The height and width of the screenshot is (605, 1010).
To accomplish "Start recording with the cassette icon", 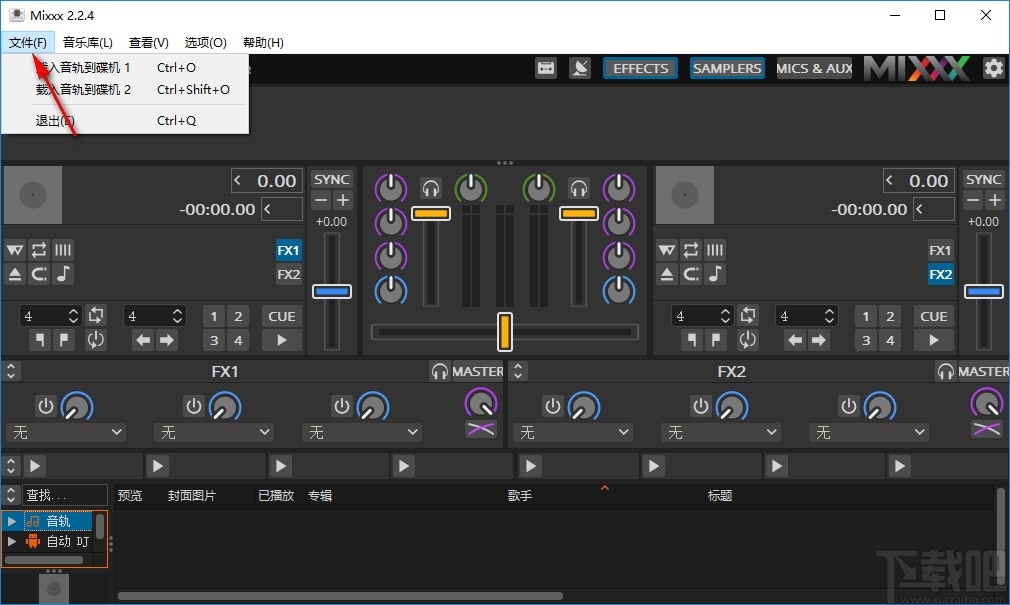I will (546, 68).
